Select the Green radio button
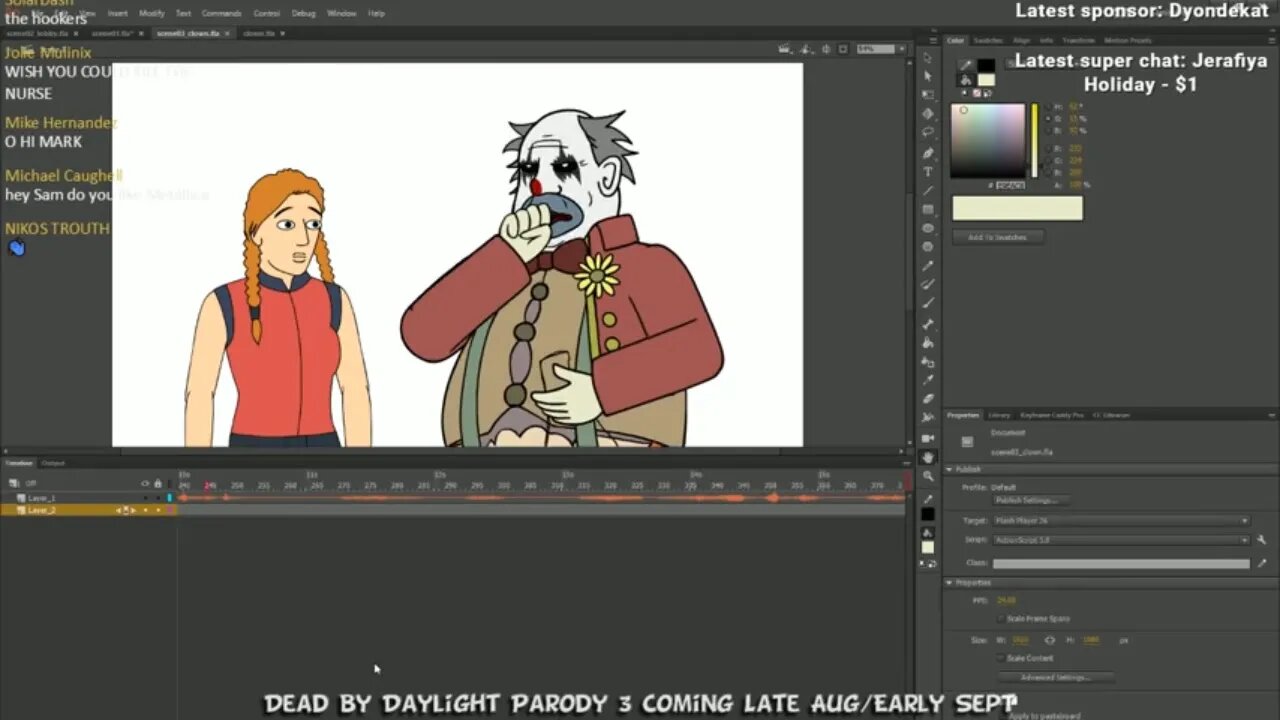This screenshot has width=1280, height=720. point(1048,160)
